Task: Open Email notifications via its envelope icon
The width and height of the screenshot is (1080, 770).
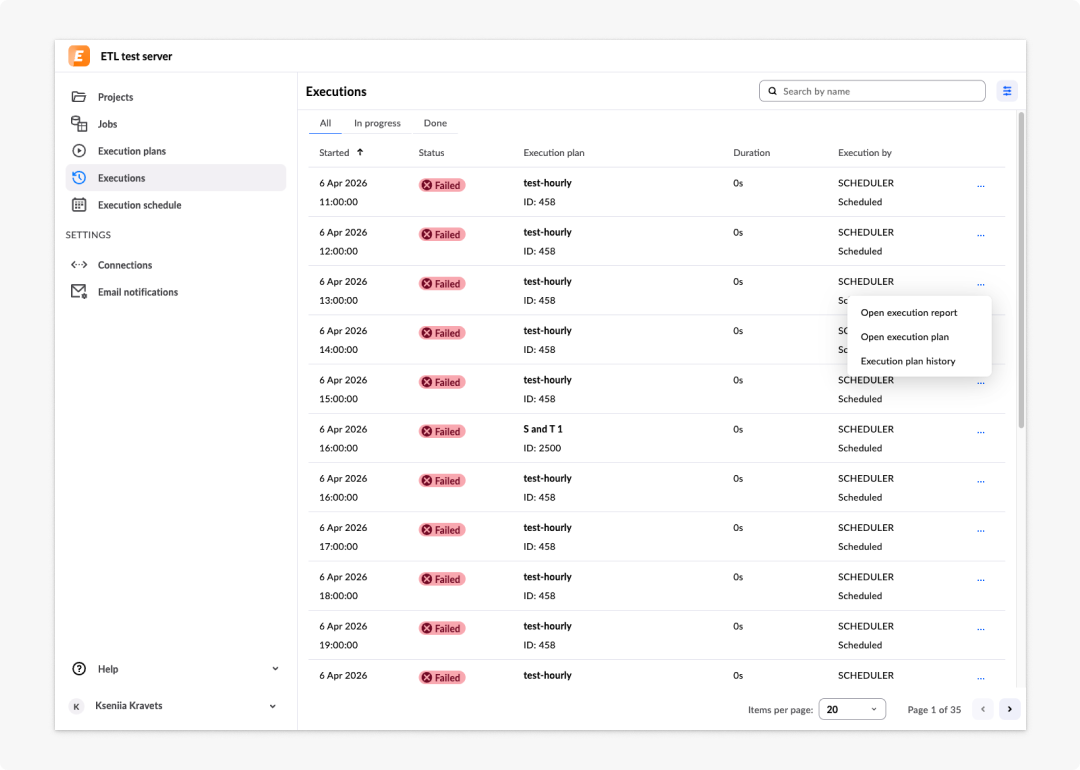Action: 79,291
